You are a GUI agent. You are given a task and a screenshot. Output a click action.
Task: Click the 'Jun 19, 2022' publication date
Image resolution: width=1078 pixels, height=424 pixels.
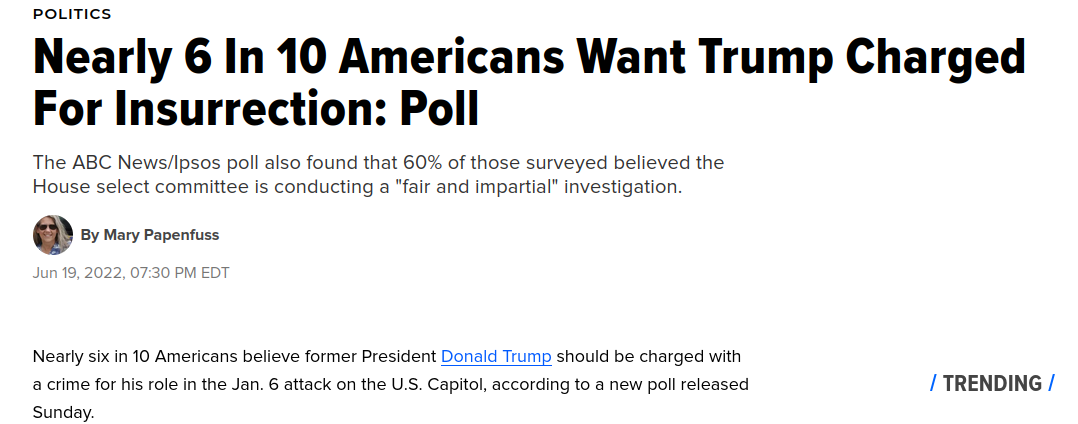point(78,273)
